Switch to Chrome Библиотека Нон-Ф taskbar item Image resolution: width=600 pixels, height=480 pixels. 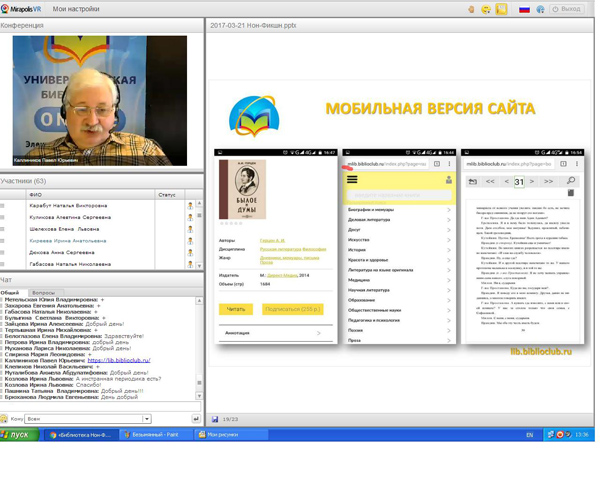pos(80,435)
